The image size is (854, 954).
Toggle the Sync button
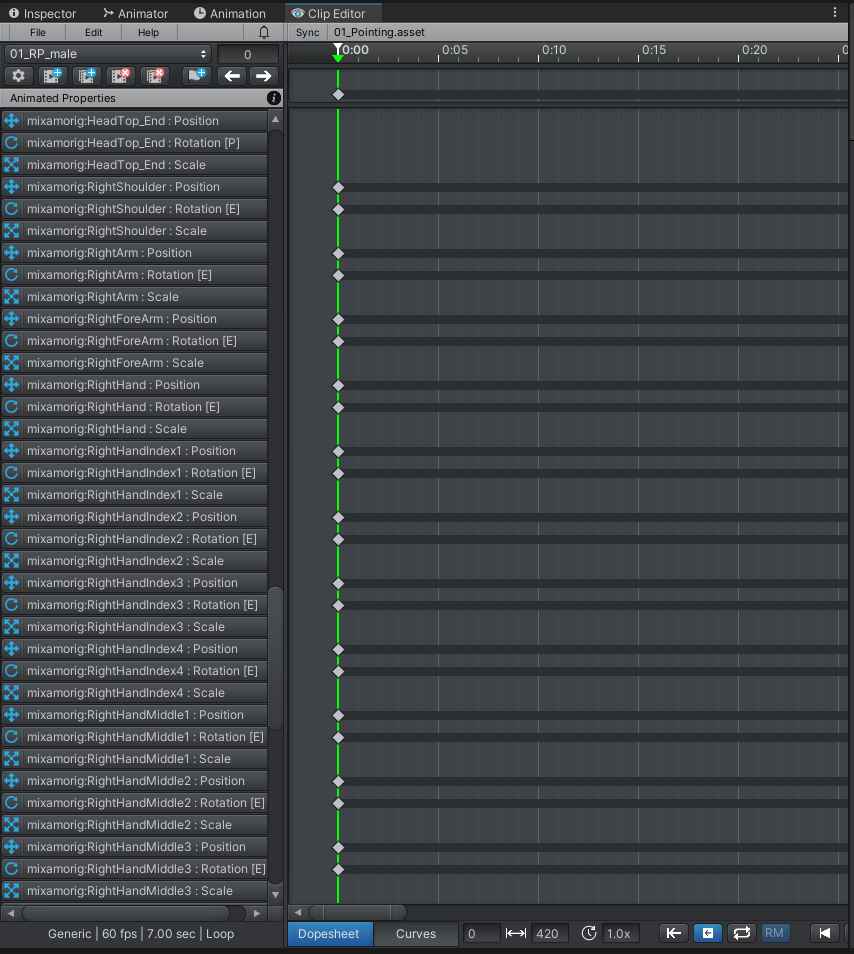308,32
